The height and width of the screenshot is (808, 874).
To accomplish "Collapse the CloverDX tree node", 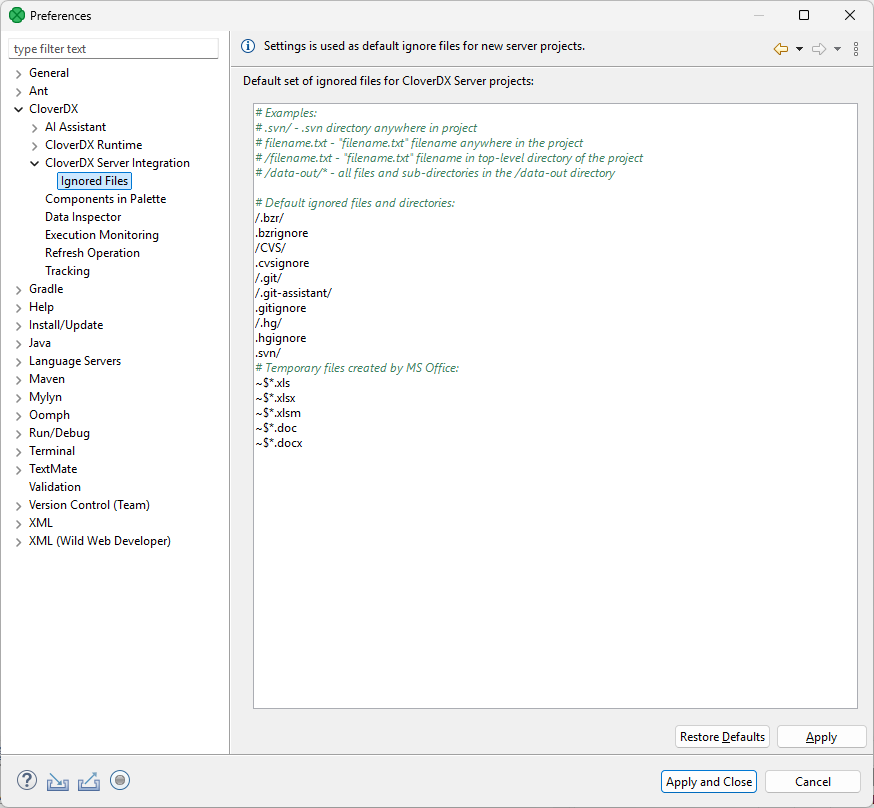I will pos(18,109).
